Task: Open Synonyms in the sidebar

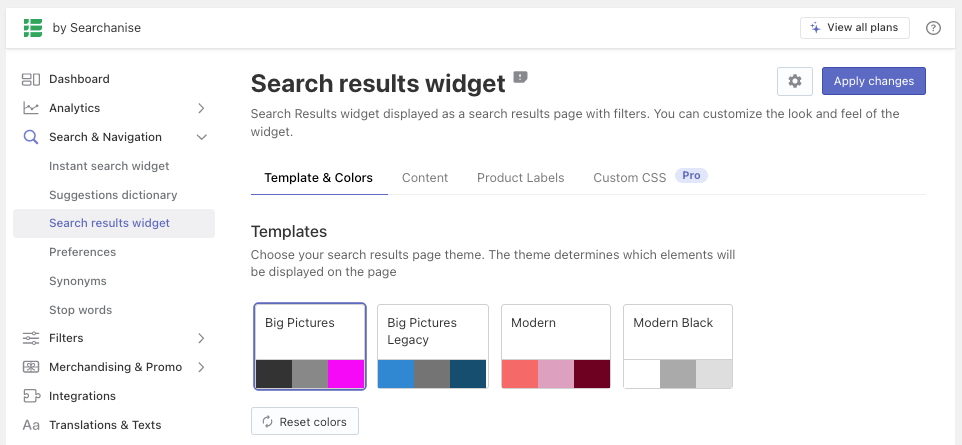Action: coord(78,281)
